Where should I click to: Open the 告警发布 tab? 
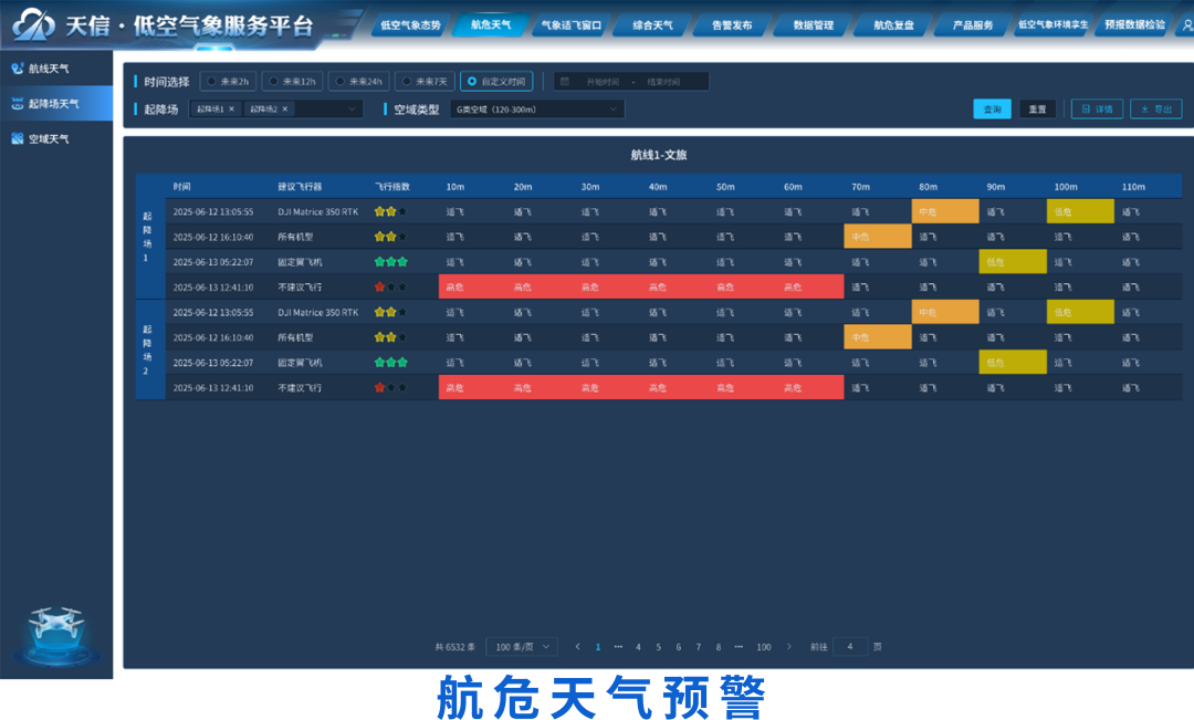pyautogui.click(x=731, y=25)
